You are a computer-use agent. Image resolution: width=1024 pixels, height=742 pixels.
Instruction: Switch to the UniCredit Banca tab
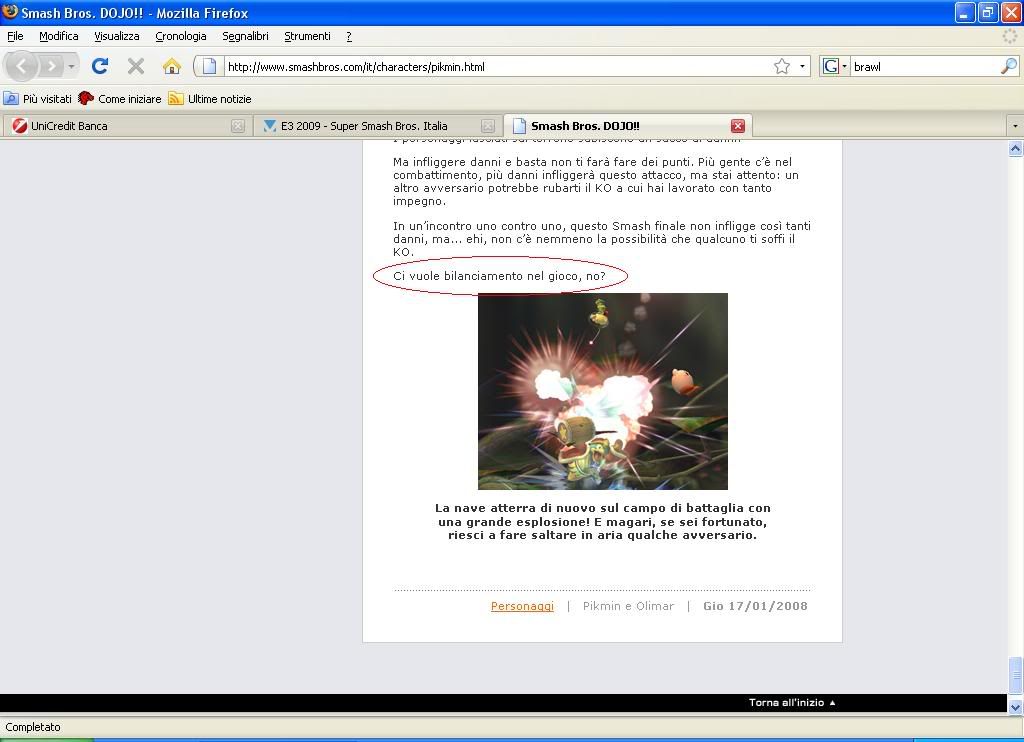pyautogui.click(x=126, y=125)
